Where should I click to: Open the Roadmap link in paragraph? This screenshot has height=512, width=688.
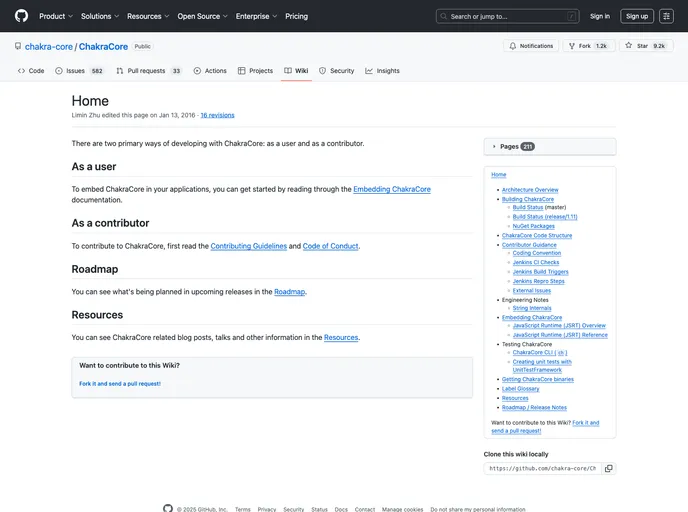click(290, 292)
